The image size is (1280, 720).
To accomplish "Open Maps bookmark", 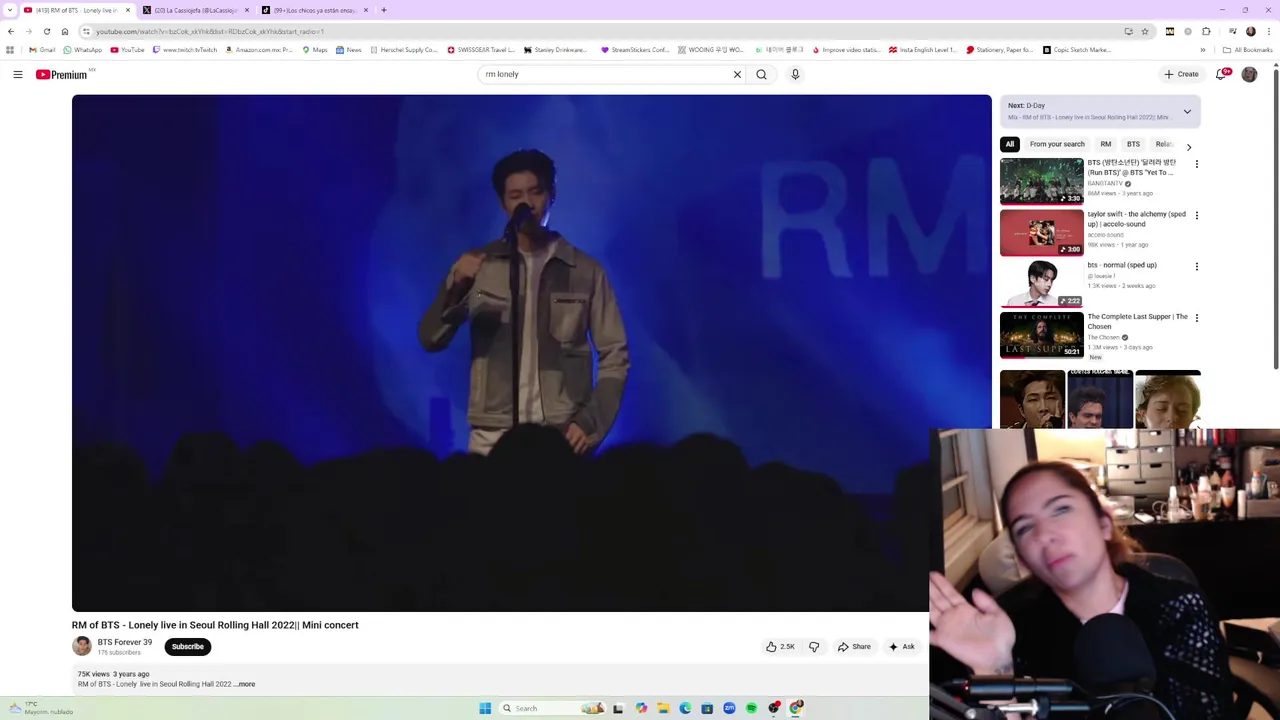I will pyautogui.click(x=315, y=50).
